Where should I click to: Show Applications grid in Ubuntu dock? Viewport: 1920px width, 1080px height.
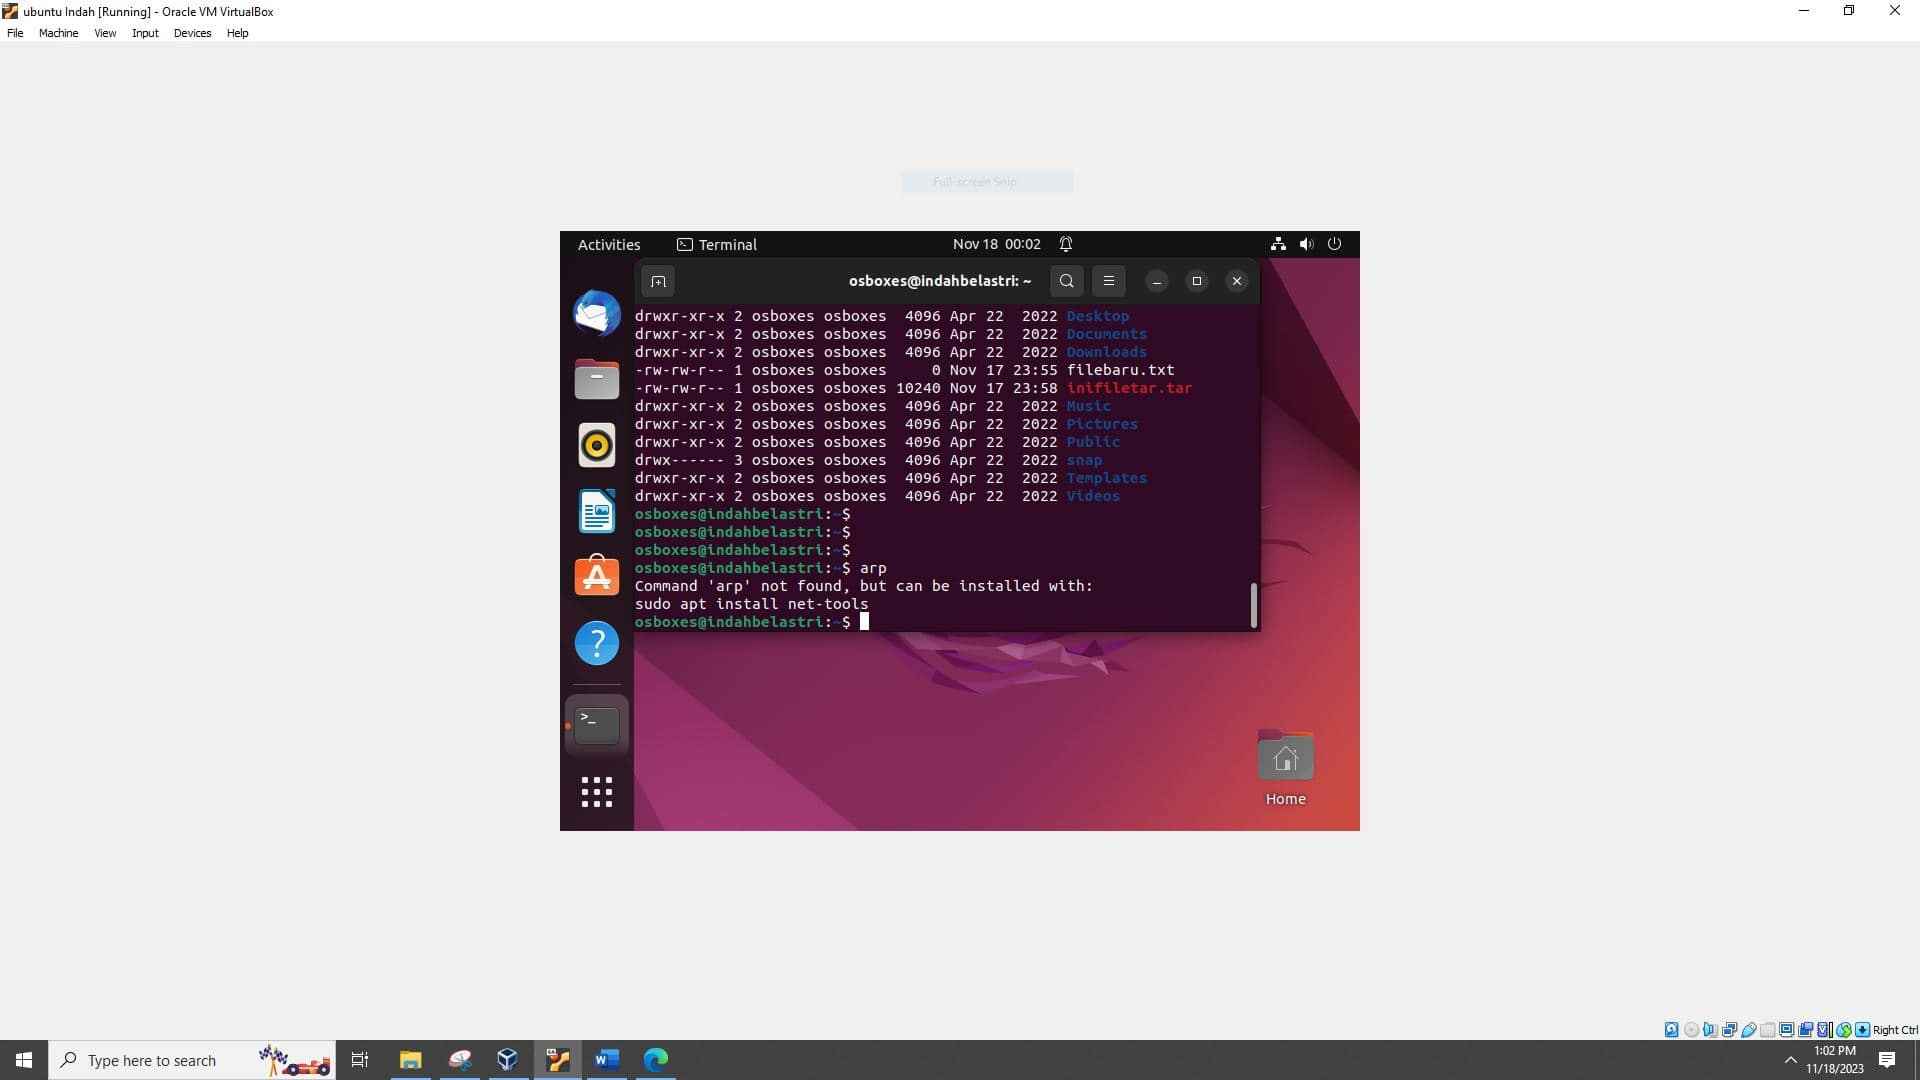tap(597, 792)
